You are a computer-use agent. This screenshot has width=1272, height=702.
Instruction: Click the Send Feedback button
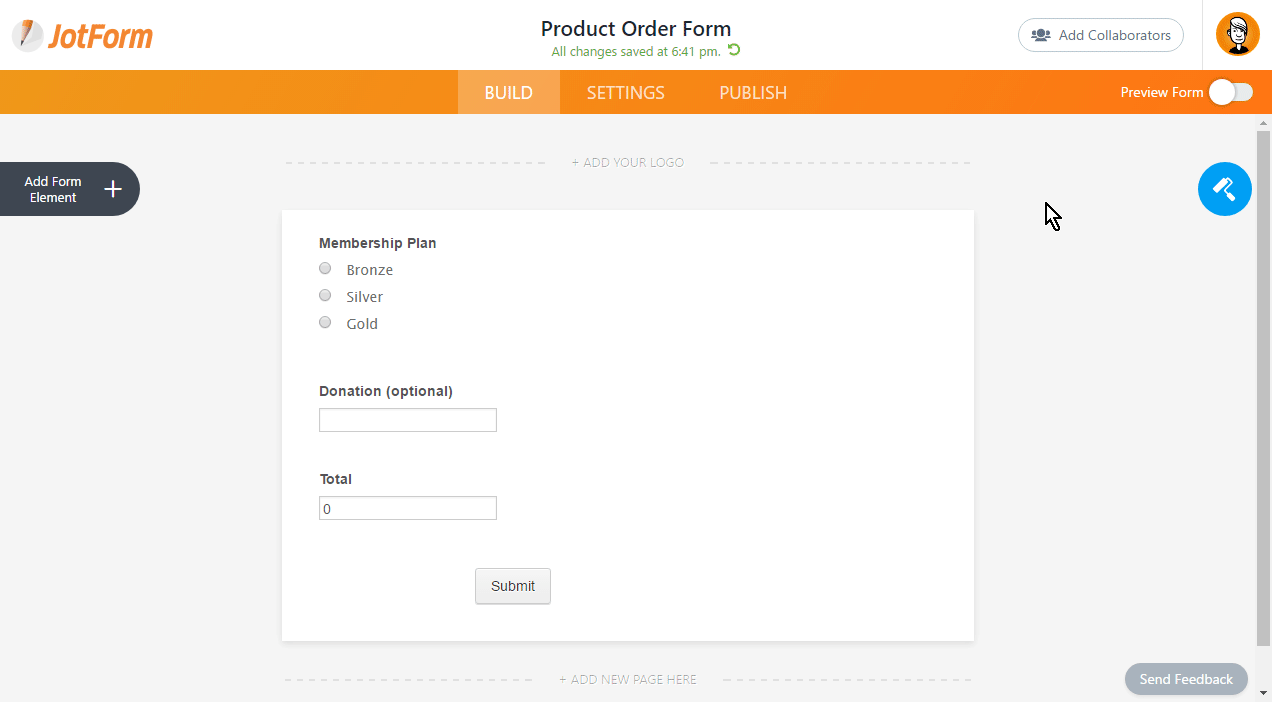click(x=1186, y=679)
